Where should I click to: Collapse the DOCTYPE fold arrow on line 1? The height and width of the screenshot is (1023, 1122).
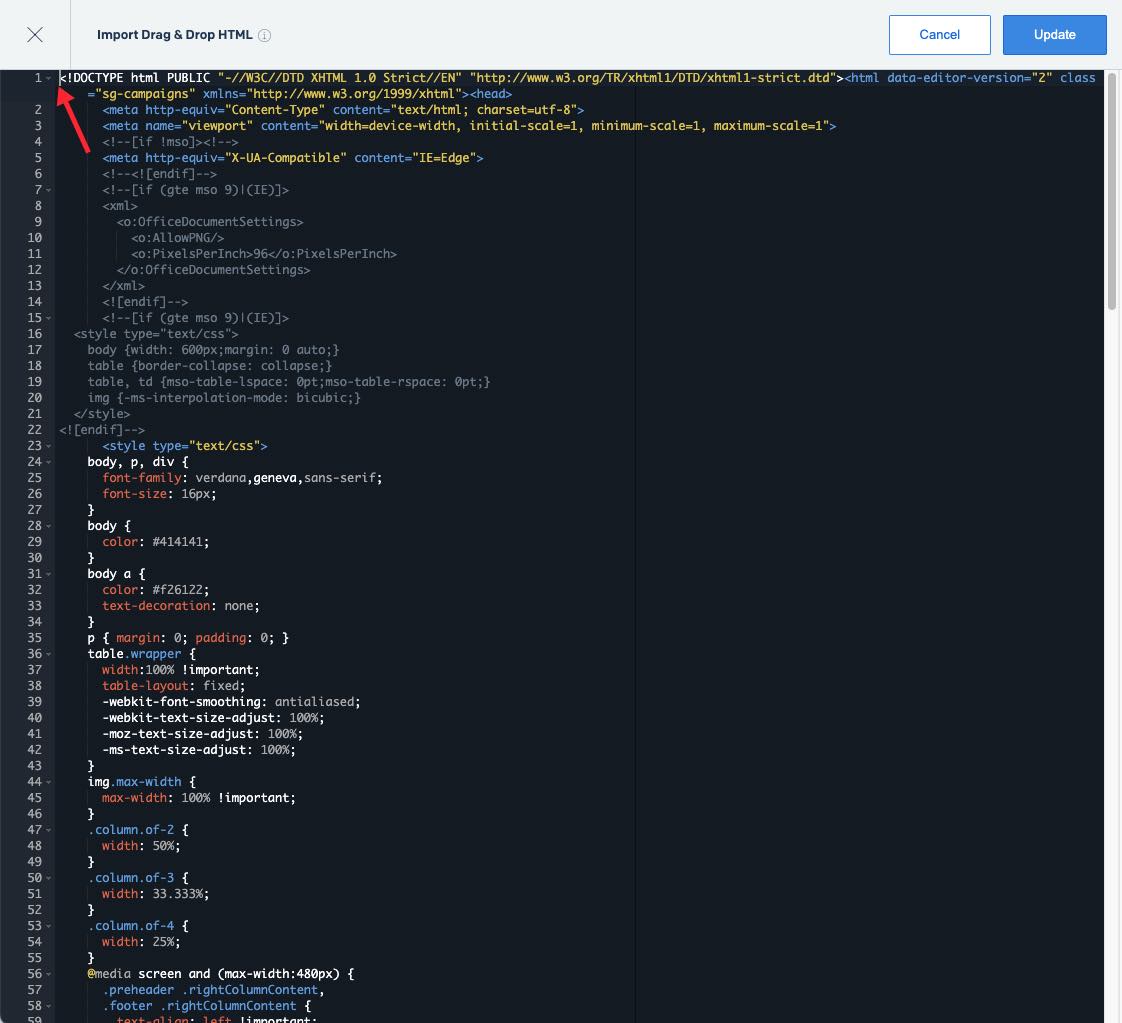coord(46,77)
